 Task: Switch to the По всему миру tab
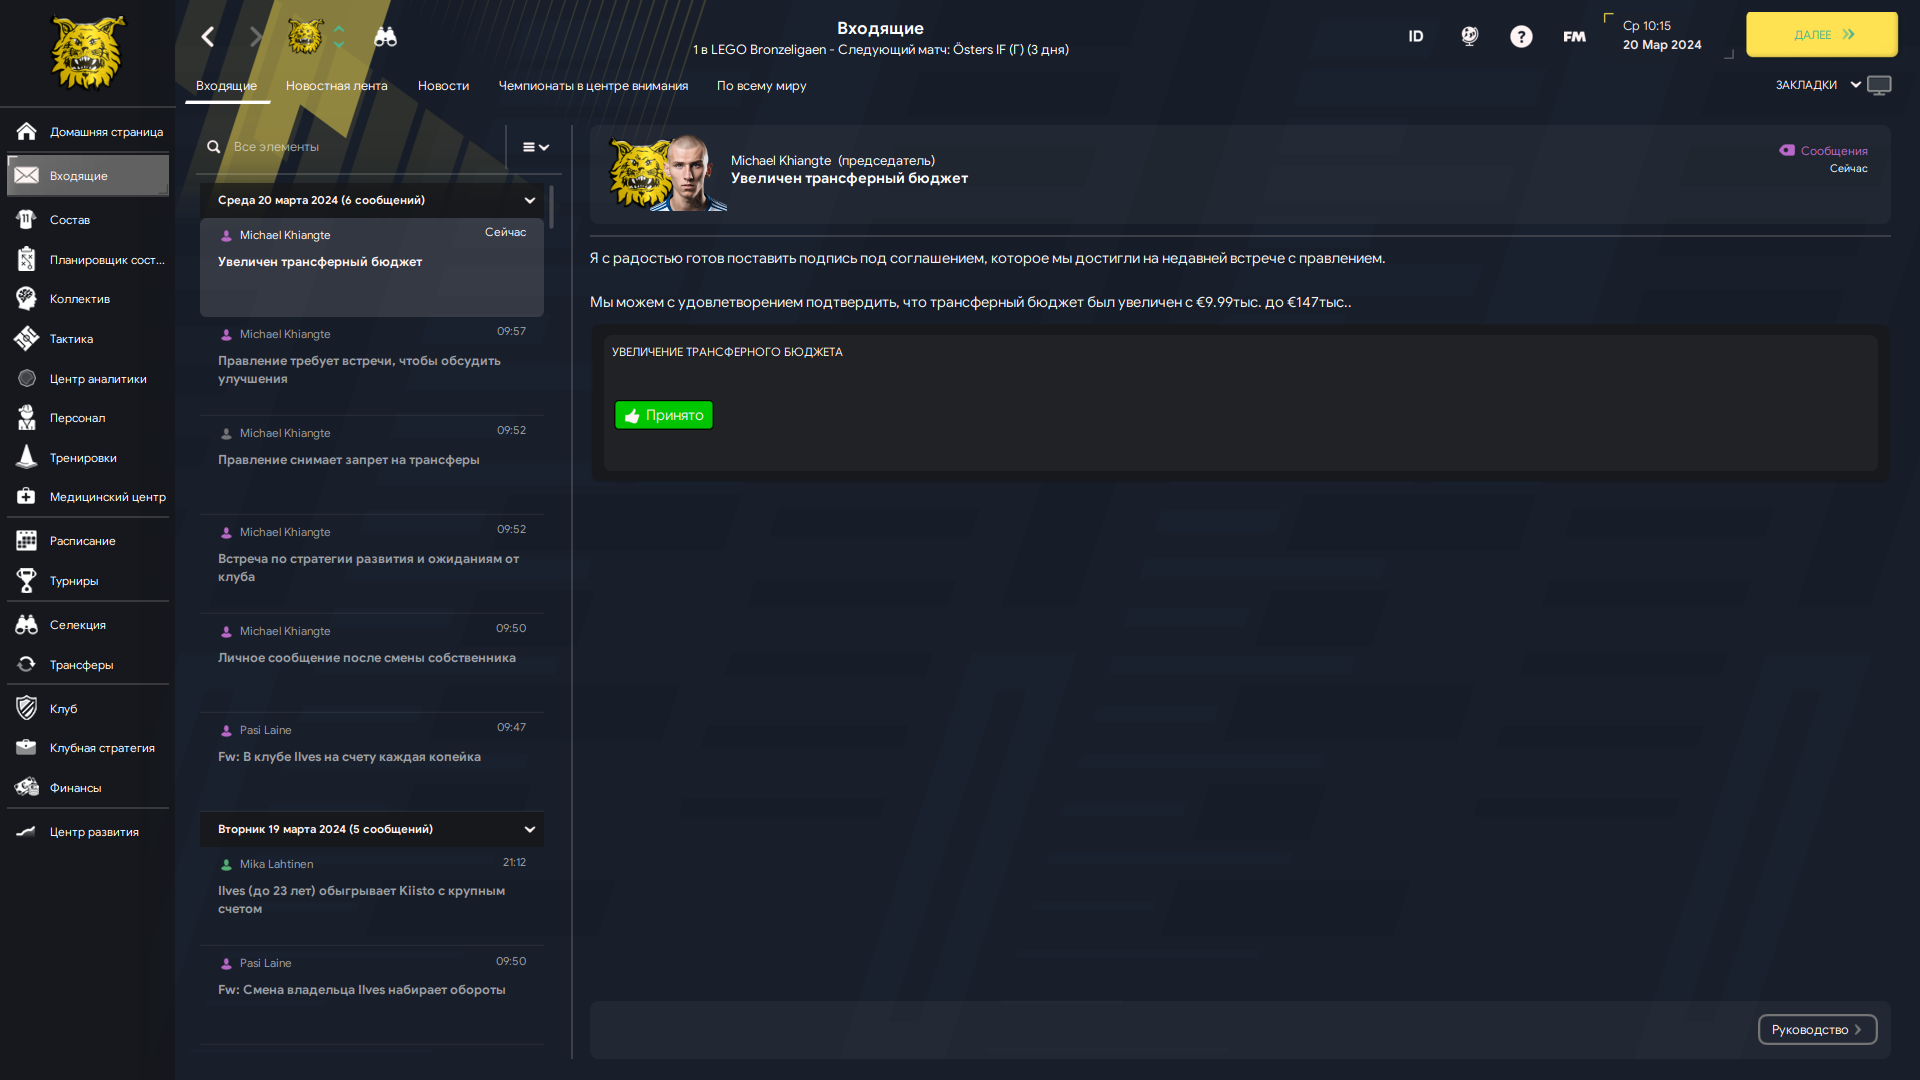tap(761, 86)
